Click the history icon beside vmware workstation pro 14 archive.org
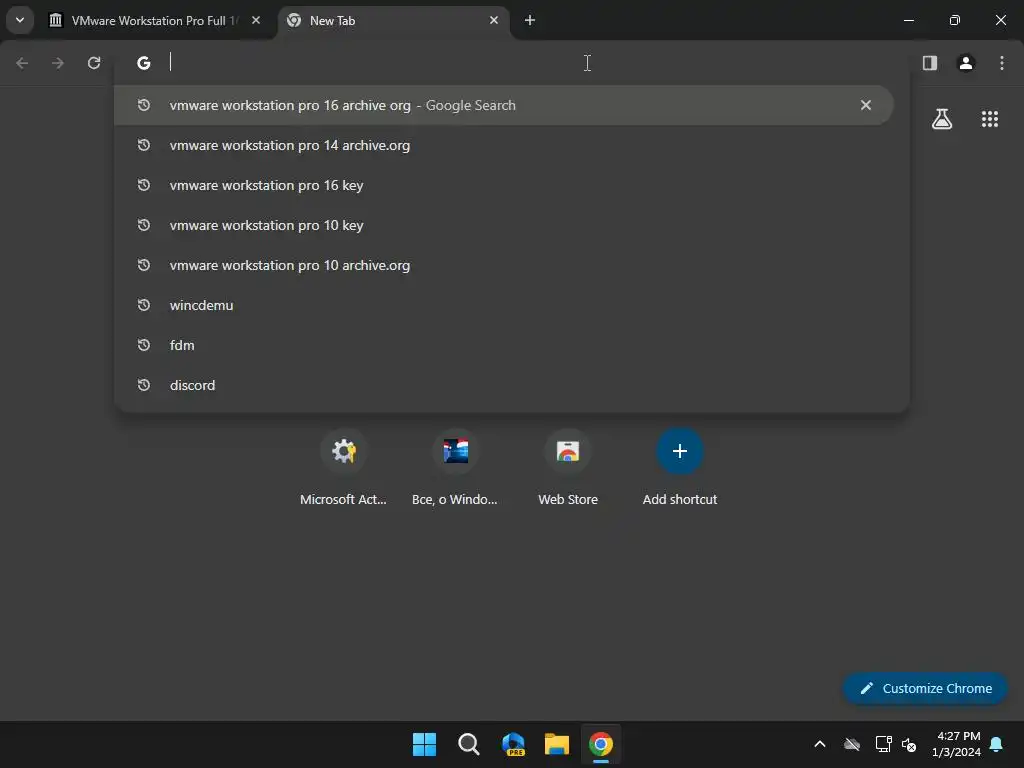 tap(144, 145)
